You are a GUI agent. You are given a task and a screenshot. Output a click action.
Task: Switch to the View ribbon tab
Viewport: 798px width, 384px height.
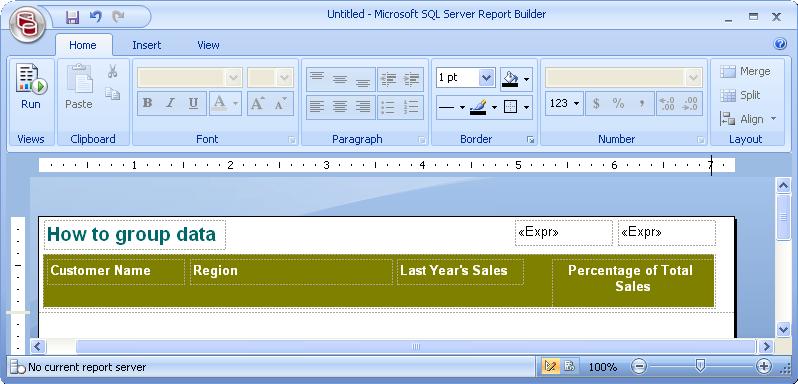click(x=208, y=45)
